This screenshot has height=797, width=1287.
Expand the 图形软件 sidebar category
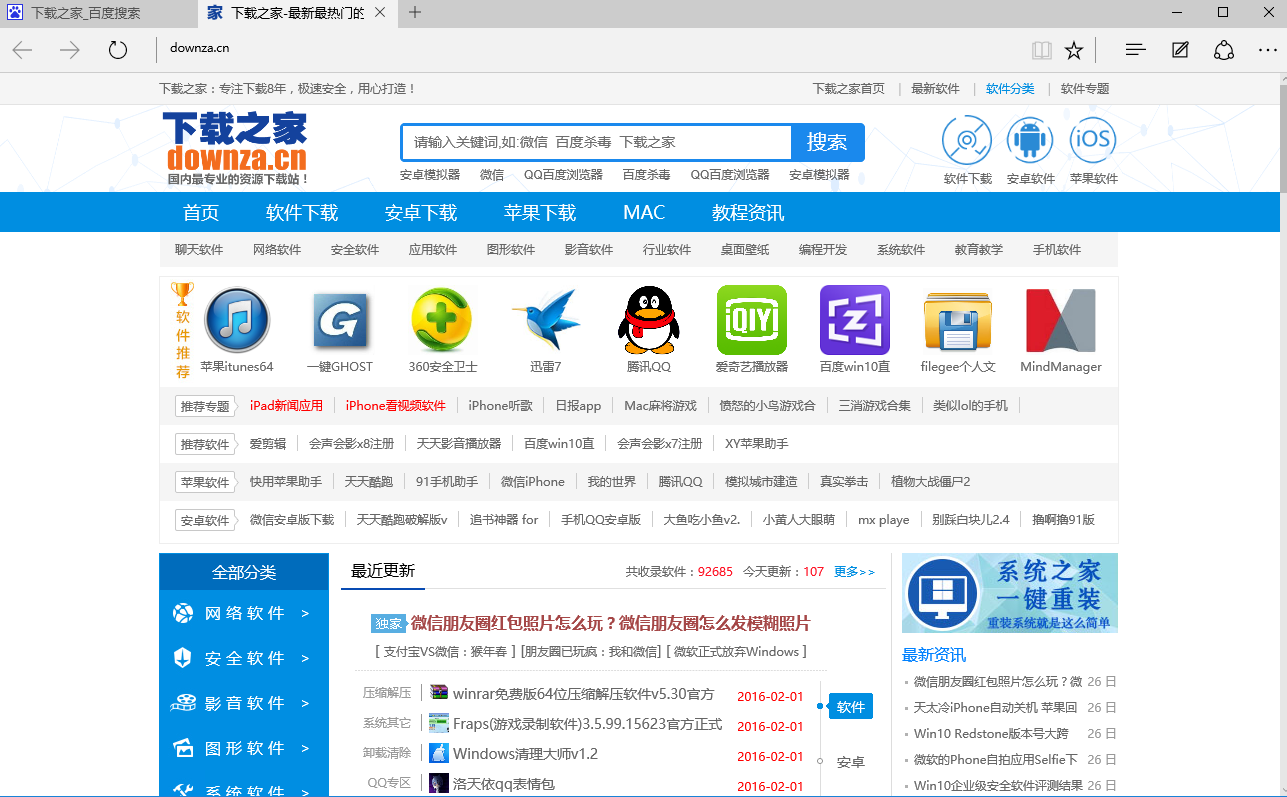pyautogui.click(x=244, y=748)
